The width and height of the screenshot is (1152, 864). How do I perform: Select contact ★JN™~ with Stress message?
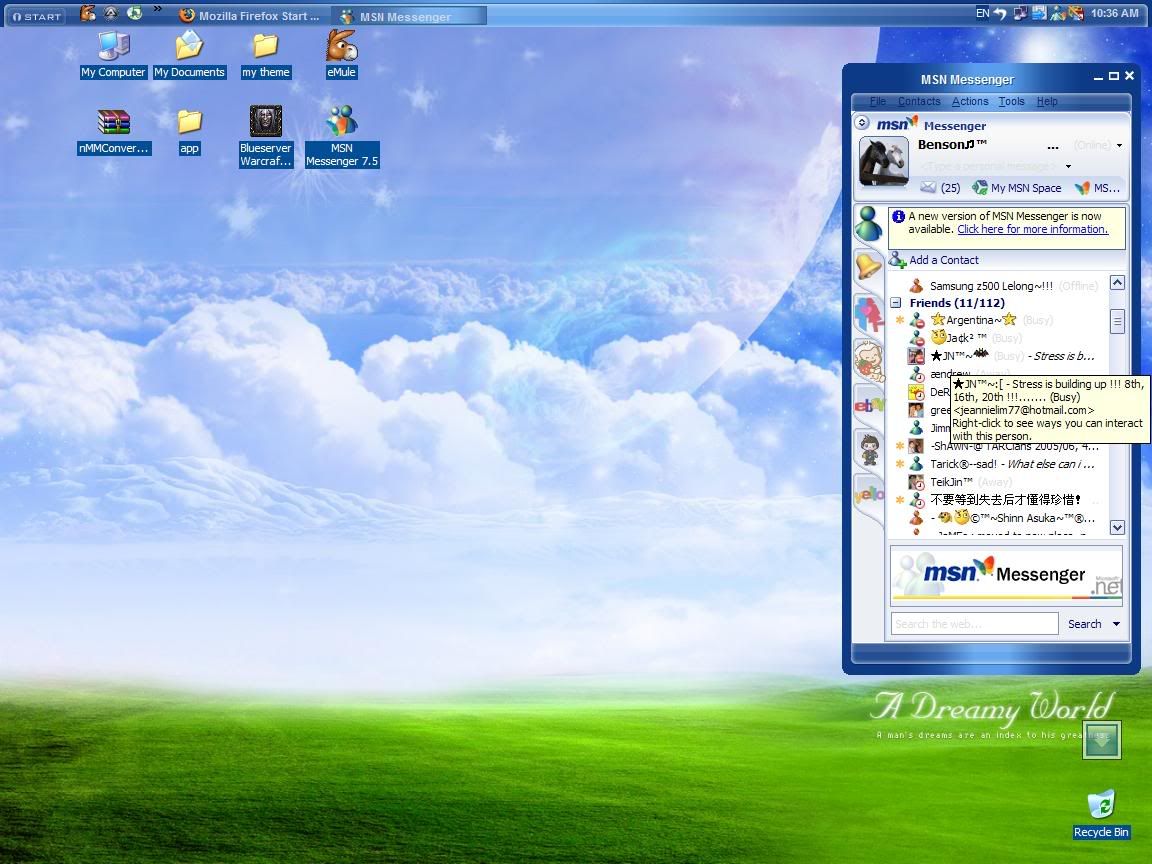click(1003, 356)
